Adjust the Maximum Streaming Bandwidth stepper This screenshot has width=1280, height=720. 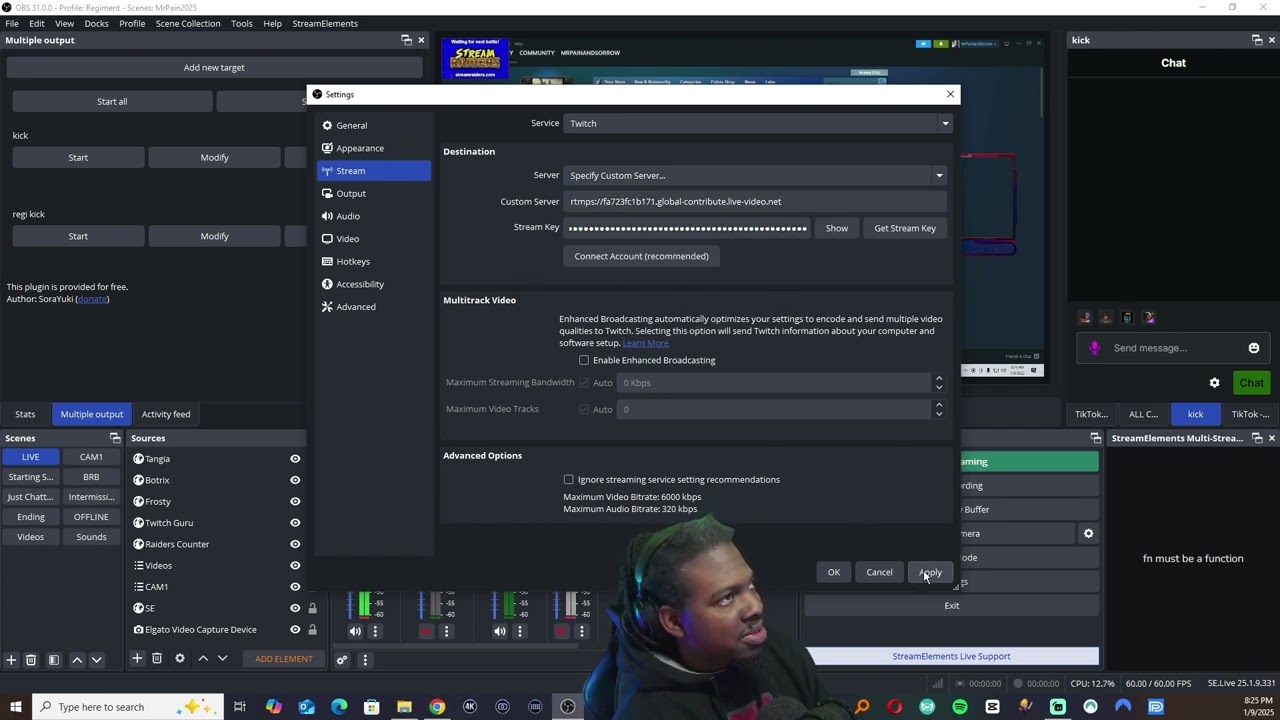938,383
